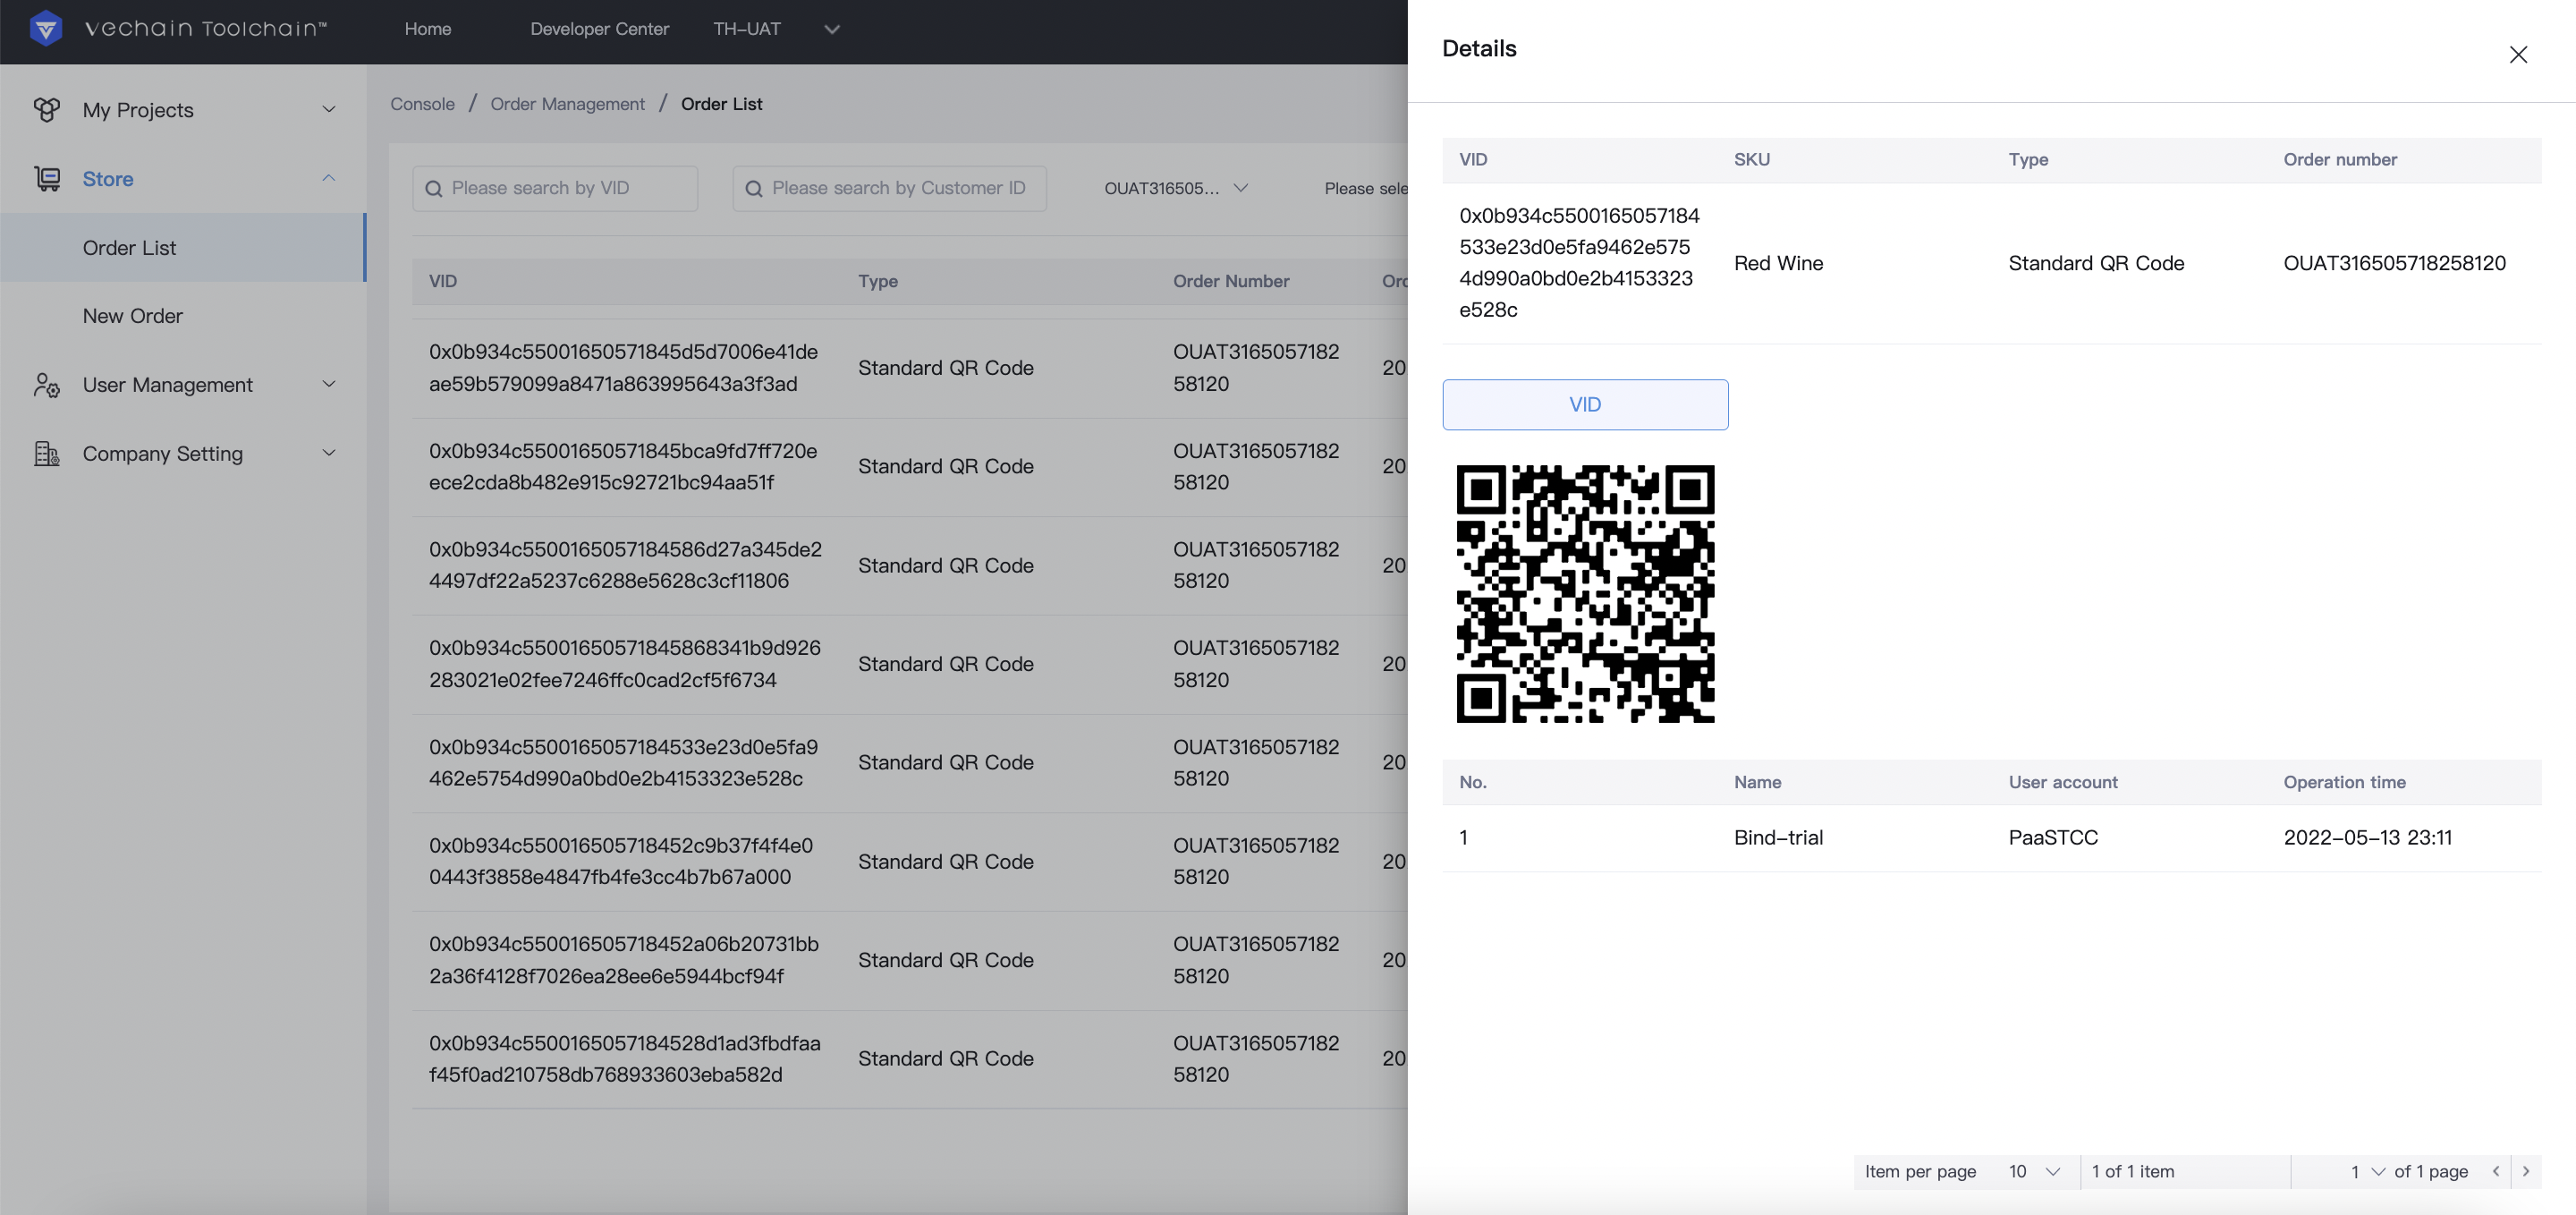Click operation time 2022-05-13 23:11
This screenshot has height=1215, width=2576.
pyautogui.click(x=2367, y=838)
